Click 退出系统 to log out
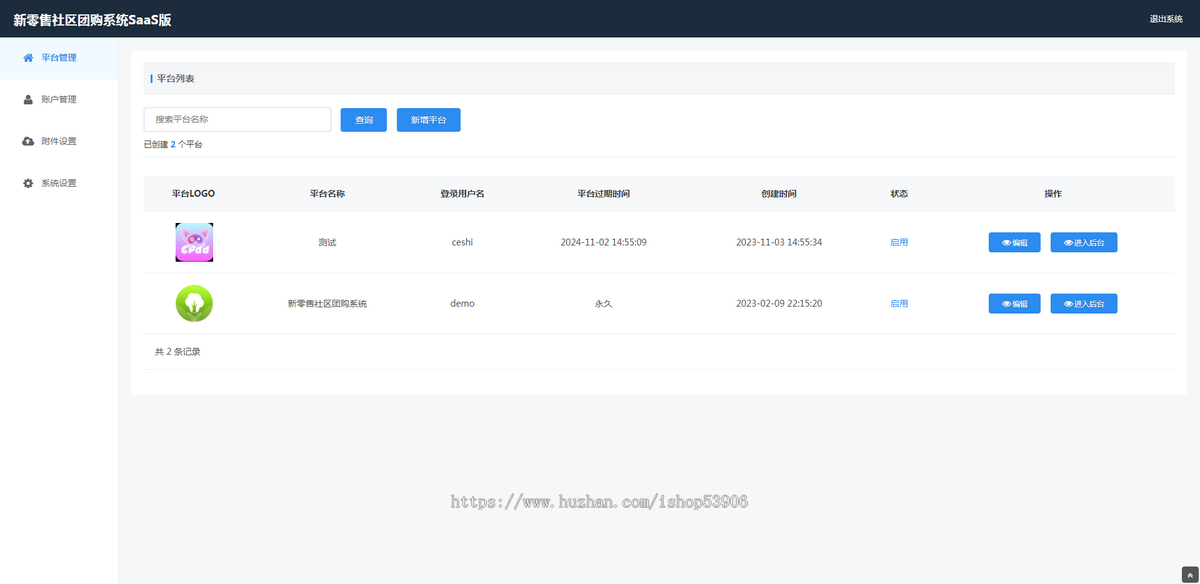1200x584 pixels. [1165, 19]
